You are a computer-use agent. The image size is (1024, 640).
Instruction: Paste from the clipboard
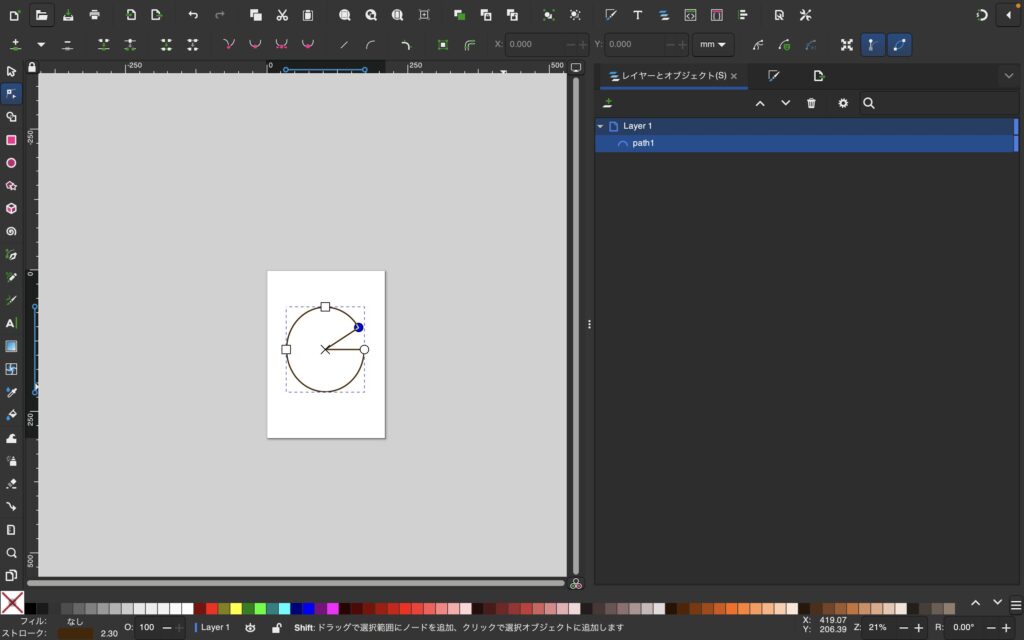coord(308,15)
